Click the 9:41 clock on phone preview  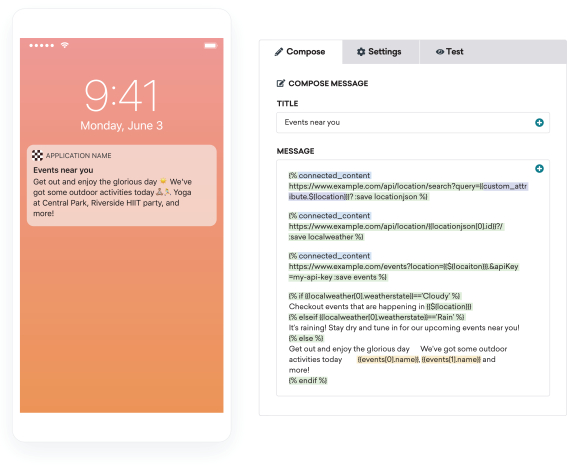click(x=121, y=95)
